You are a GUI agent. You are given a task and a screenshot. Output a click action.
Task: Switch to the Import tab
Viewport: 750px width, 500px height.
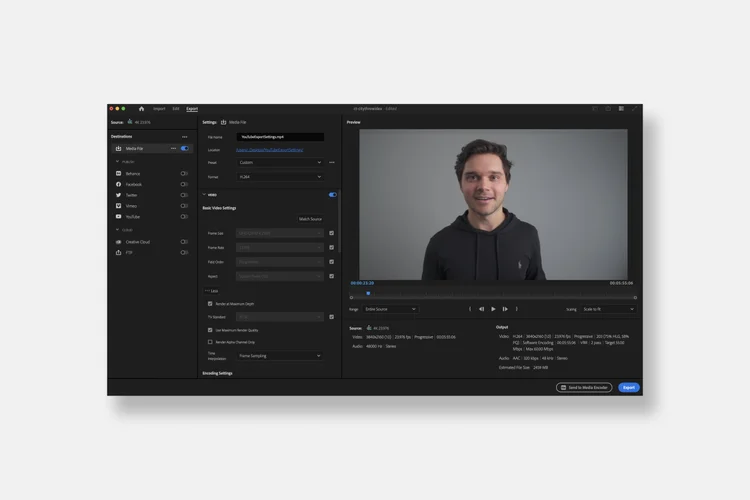tap(159, 109)
